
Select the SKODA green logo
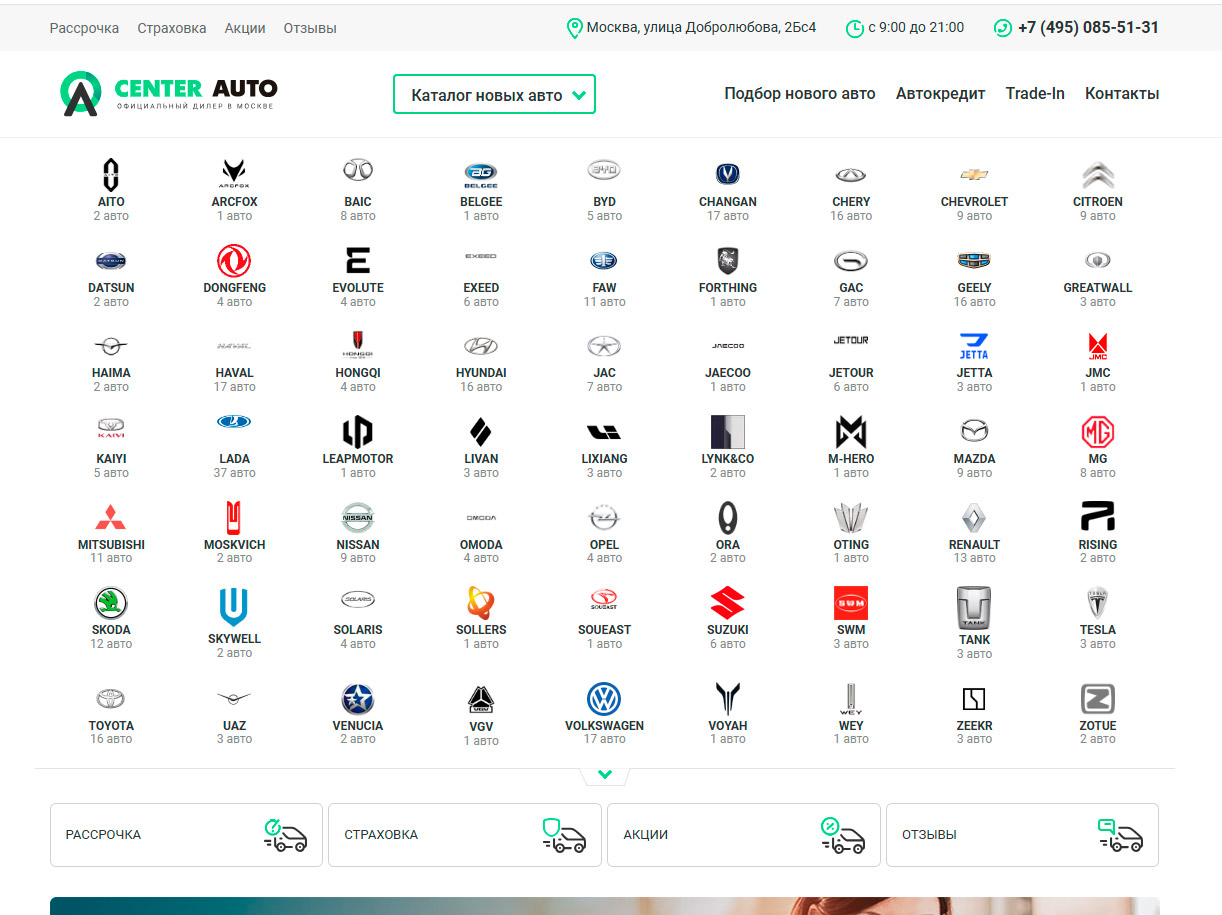coord(111,603)
